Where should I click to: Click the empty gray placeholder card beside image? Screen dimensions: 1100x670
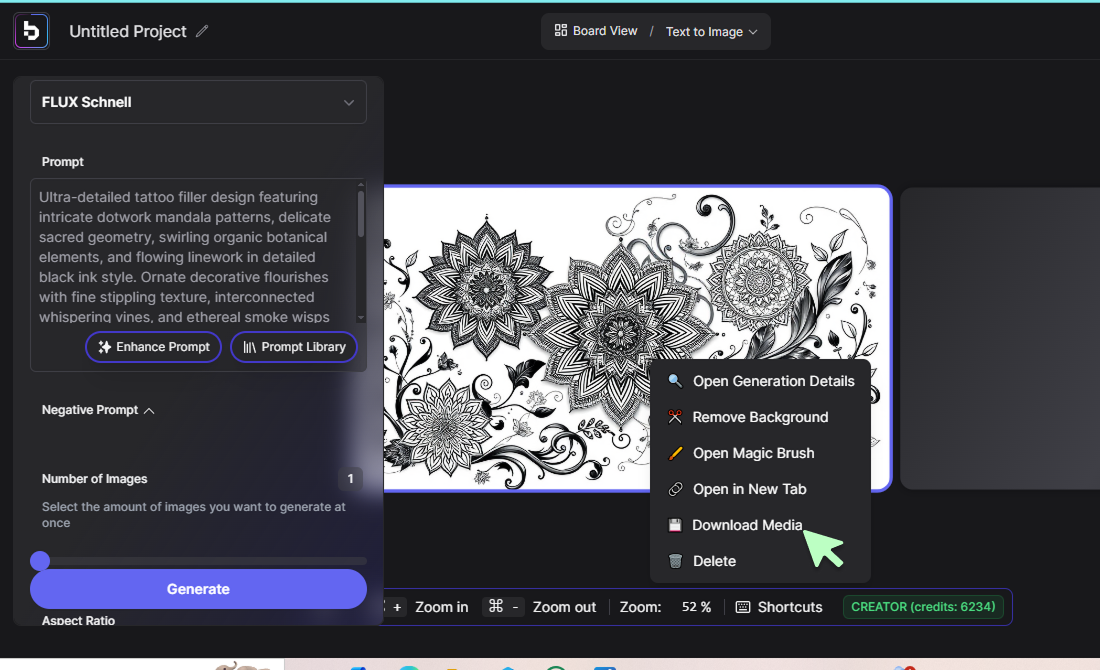(1000, 338)
